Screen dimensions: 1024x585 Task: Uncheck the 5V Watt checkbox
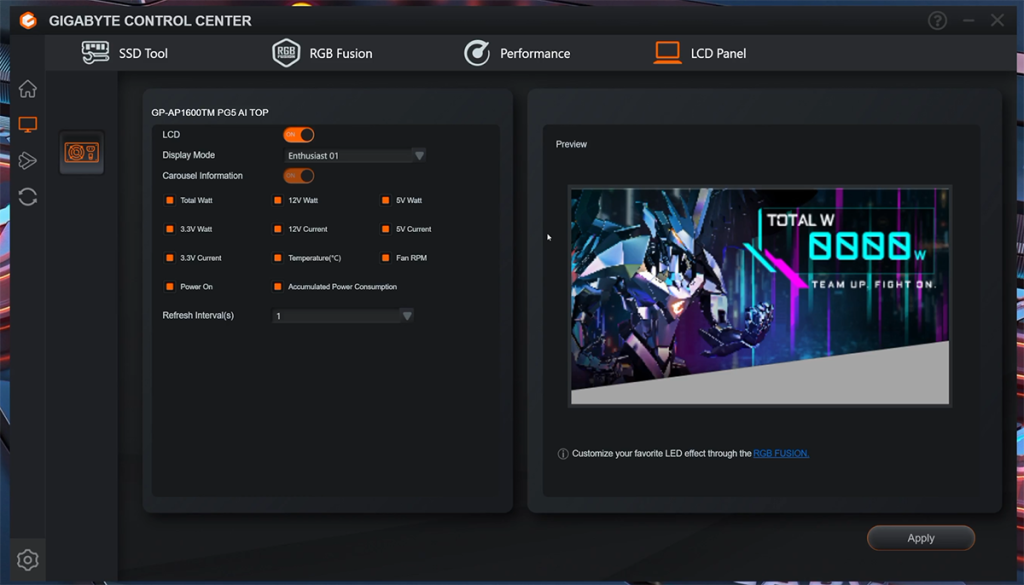point(385,200)
